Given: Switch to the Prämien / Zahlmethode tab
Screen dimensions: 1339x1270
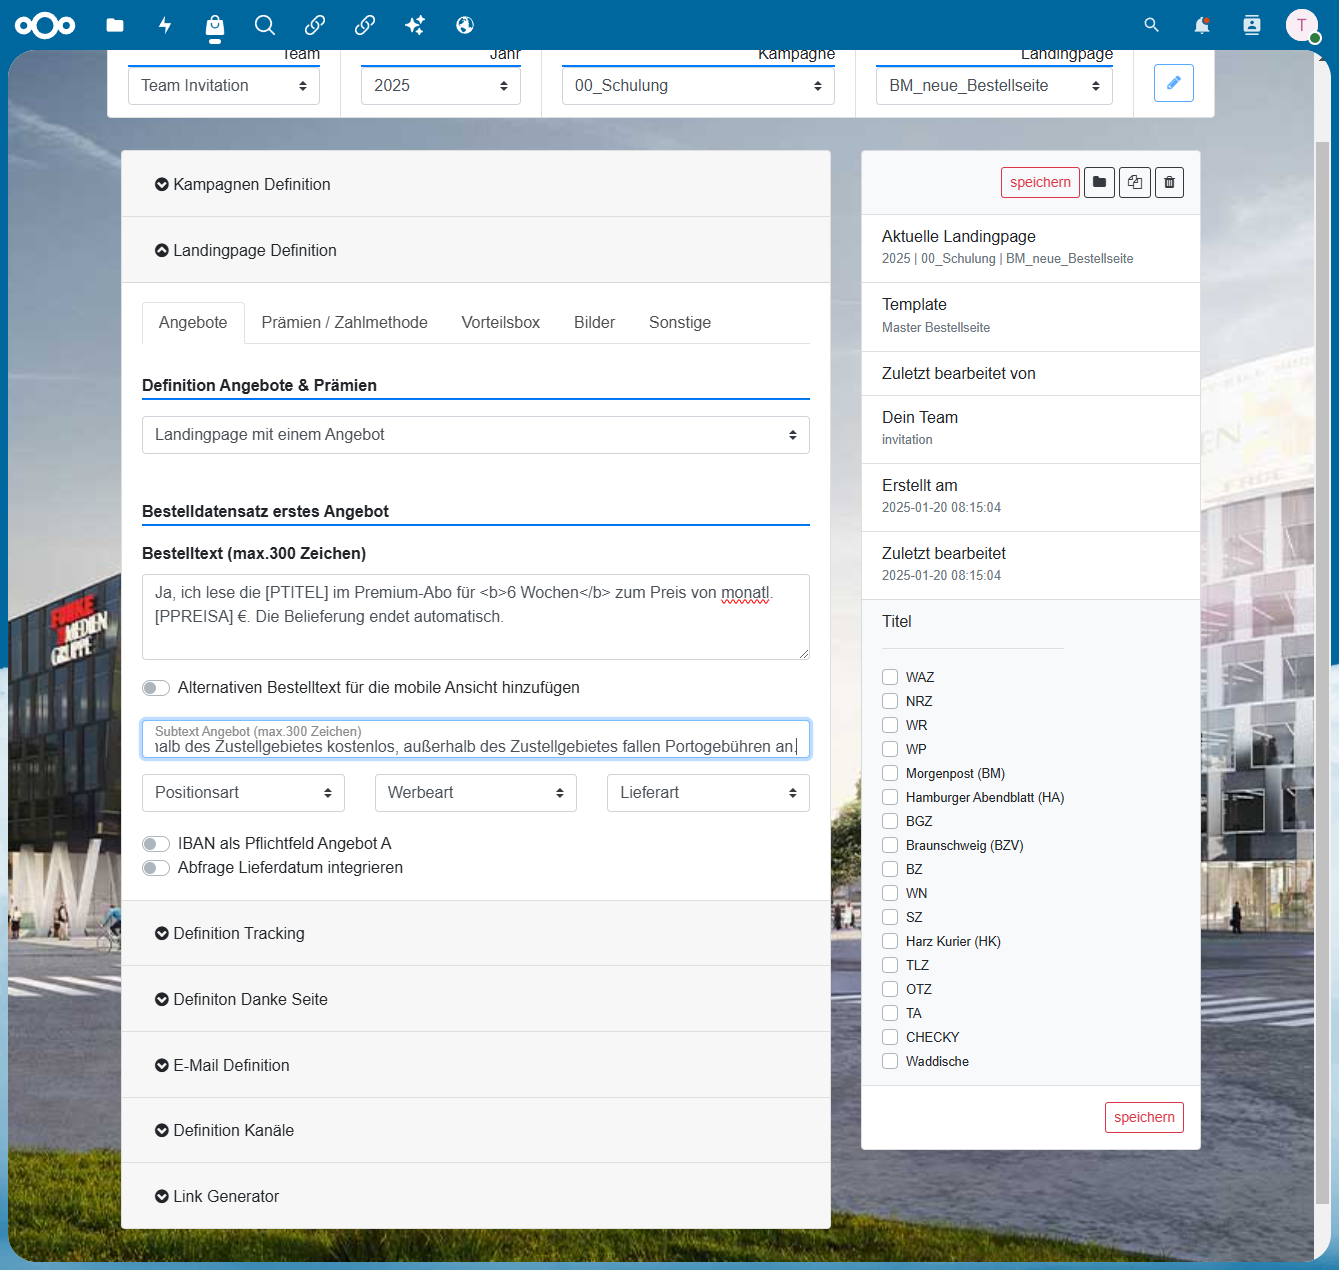Looking at the screenshot, I should 345,322.
